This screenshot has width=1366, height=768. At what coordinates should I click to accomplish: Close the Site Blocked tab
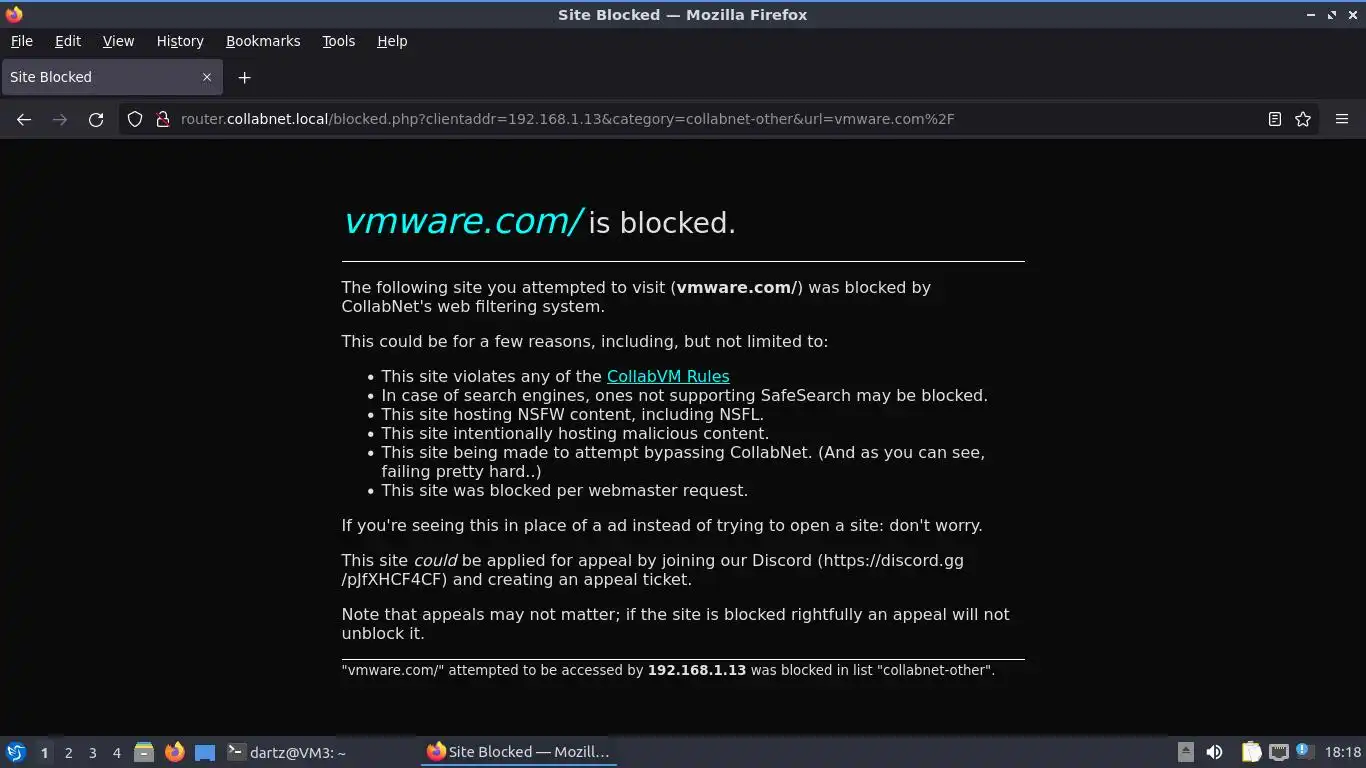click(x=207, y=77)
